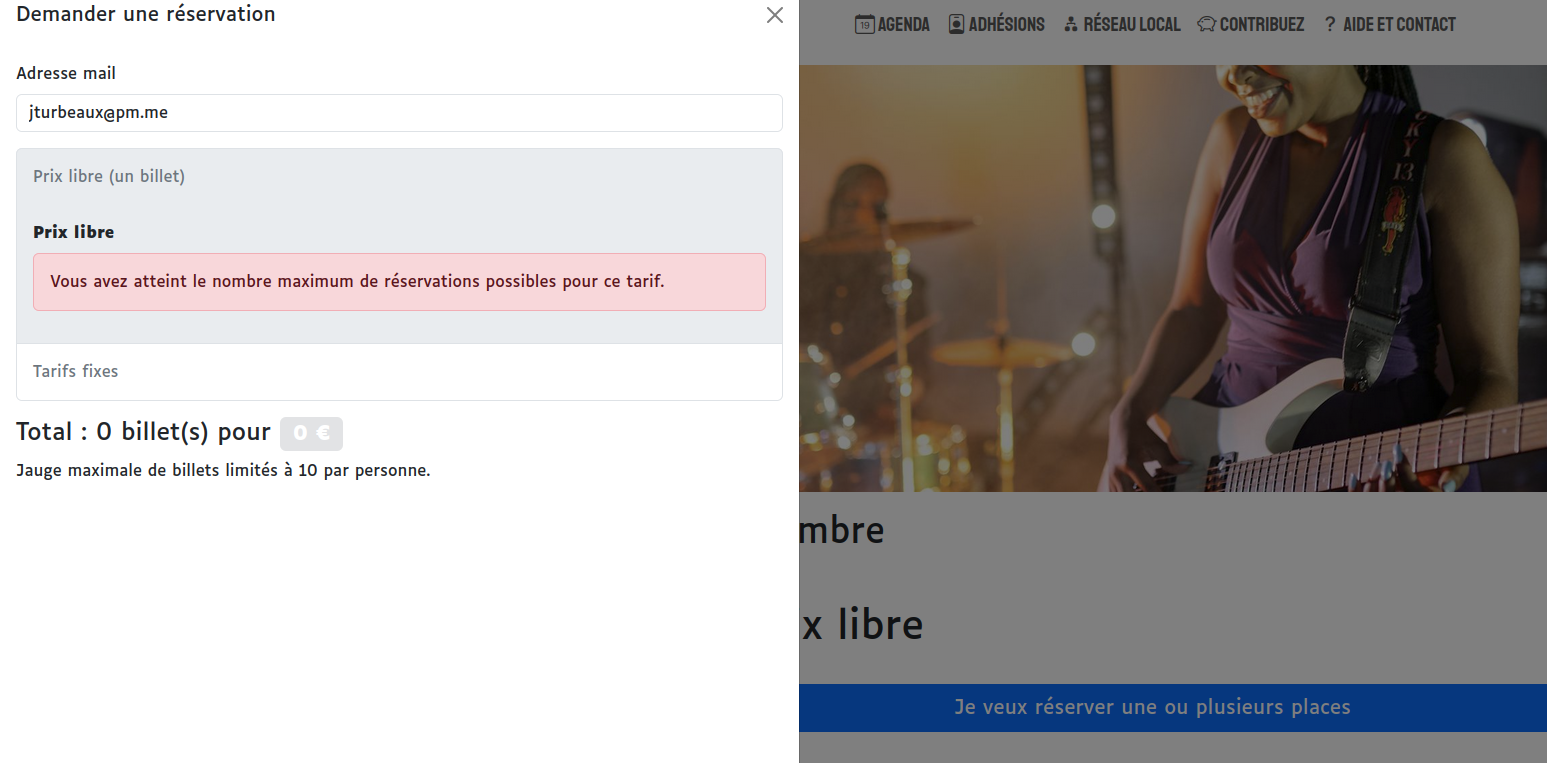Click the Réseau local network icon
1547x763 pixels.
click(1071, 25)
